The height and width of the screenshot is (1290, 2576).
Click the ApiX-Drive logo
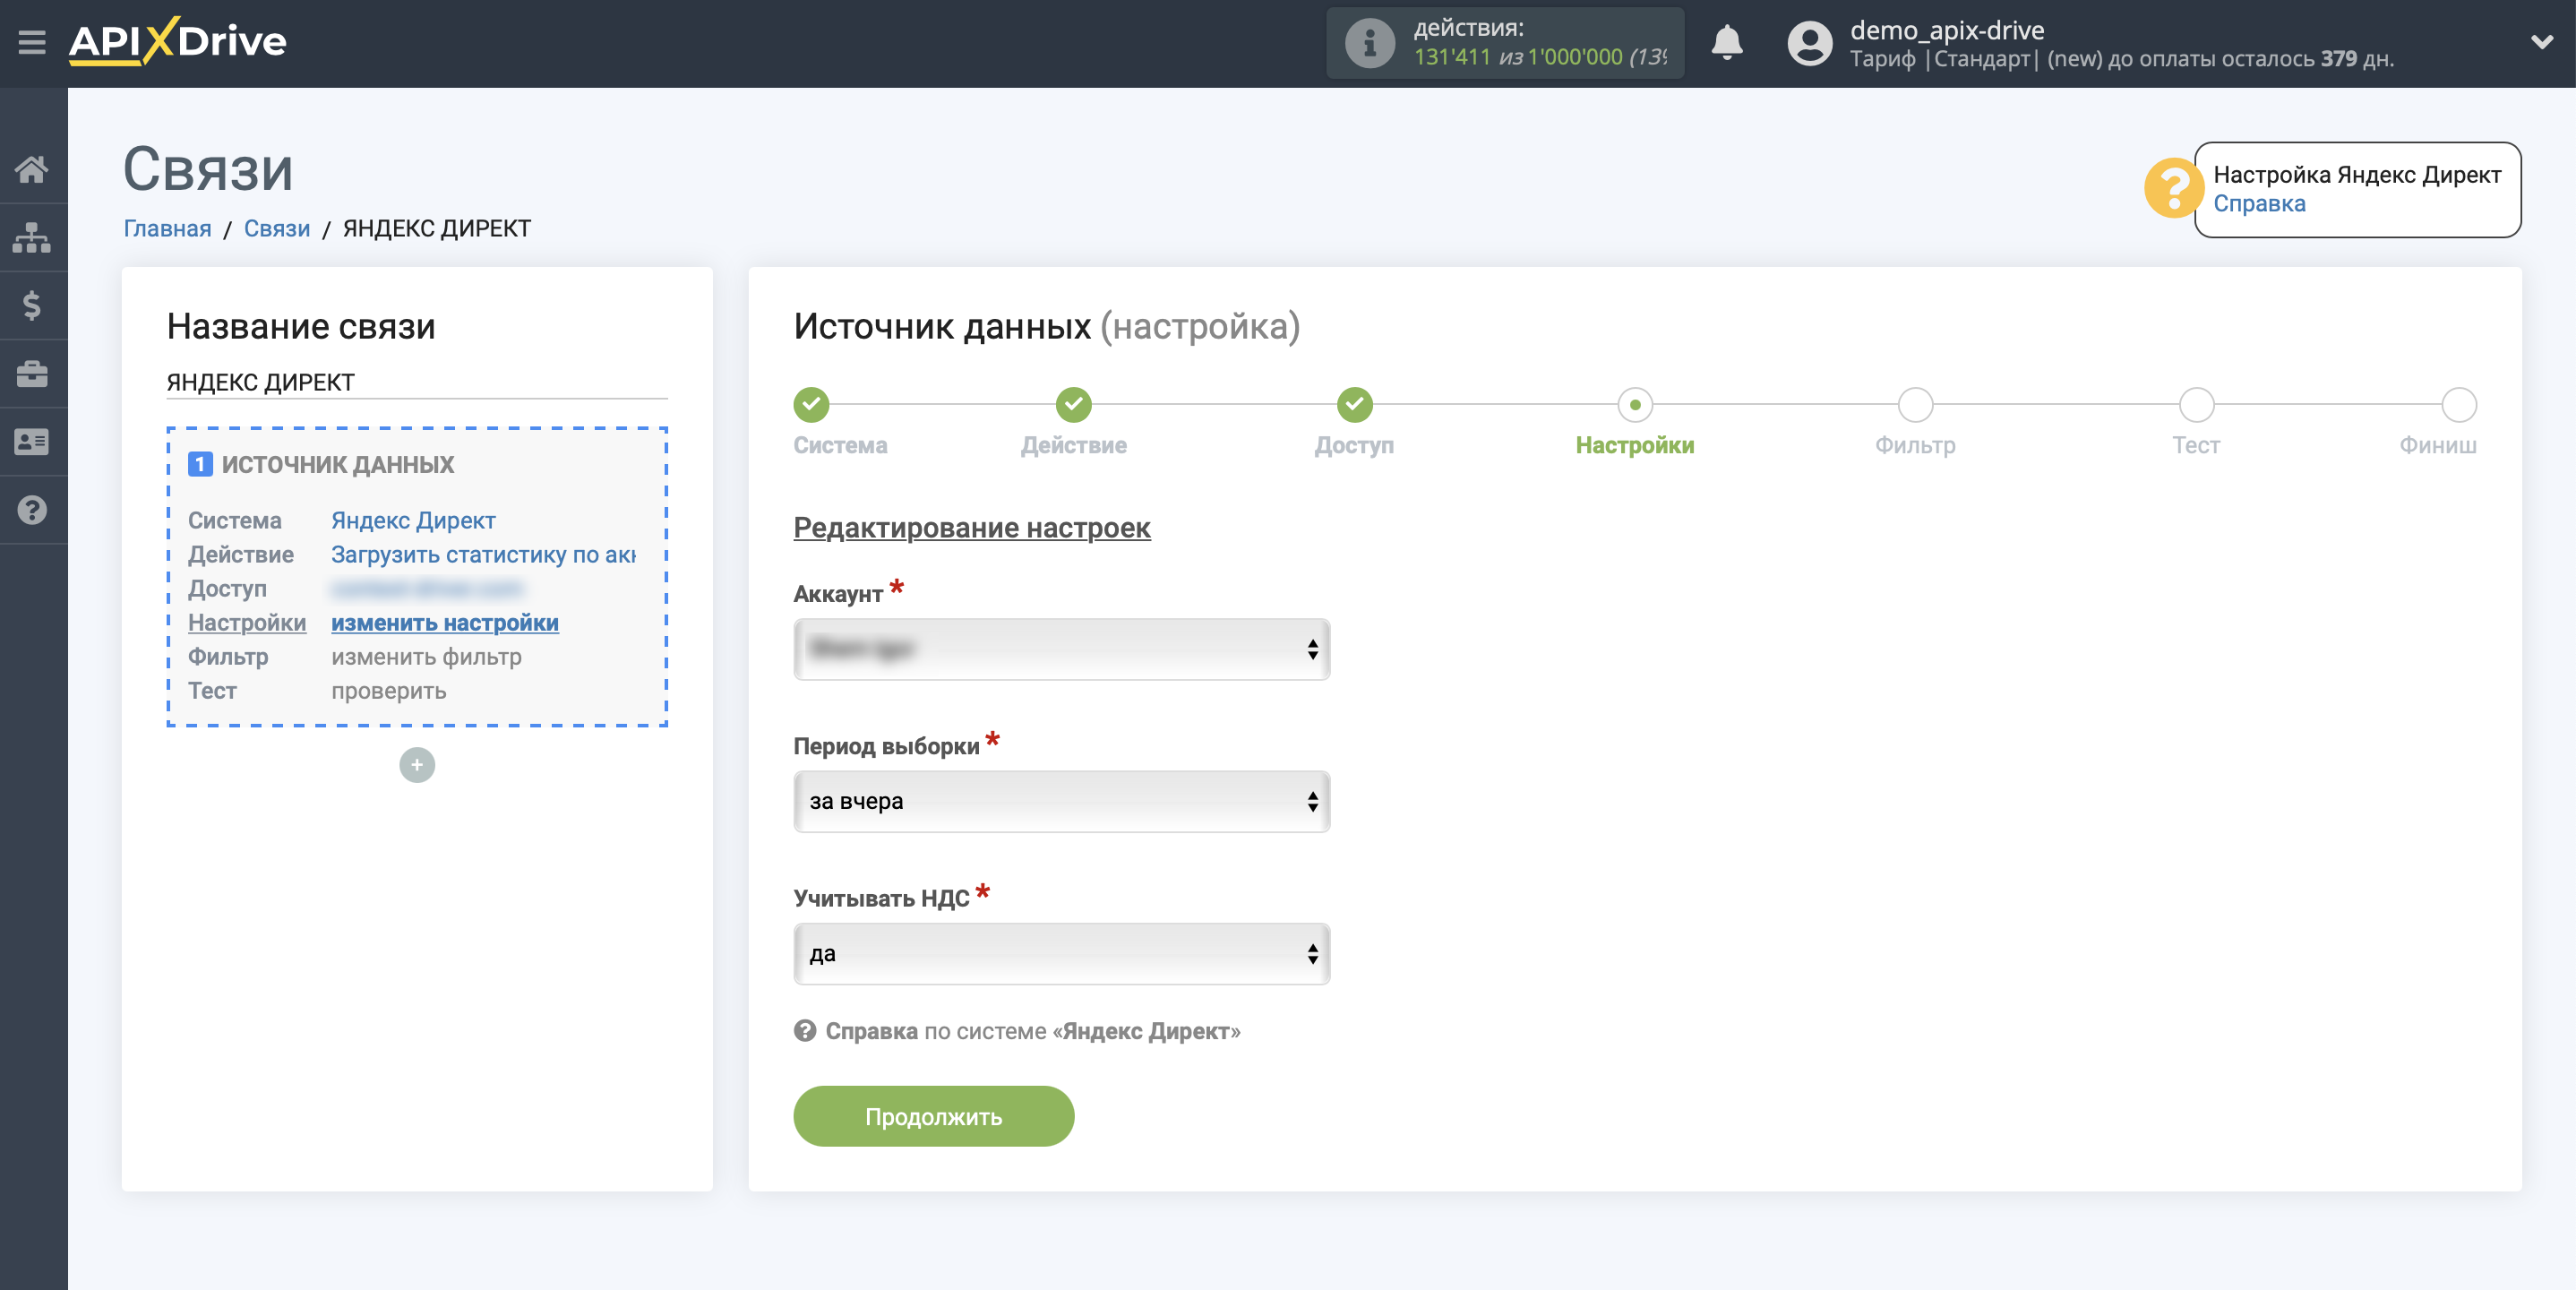coord(177,42)
